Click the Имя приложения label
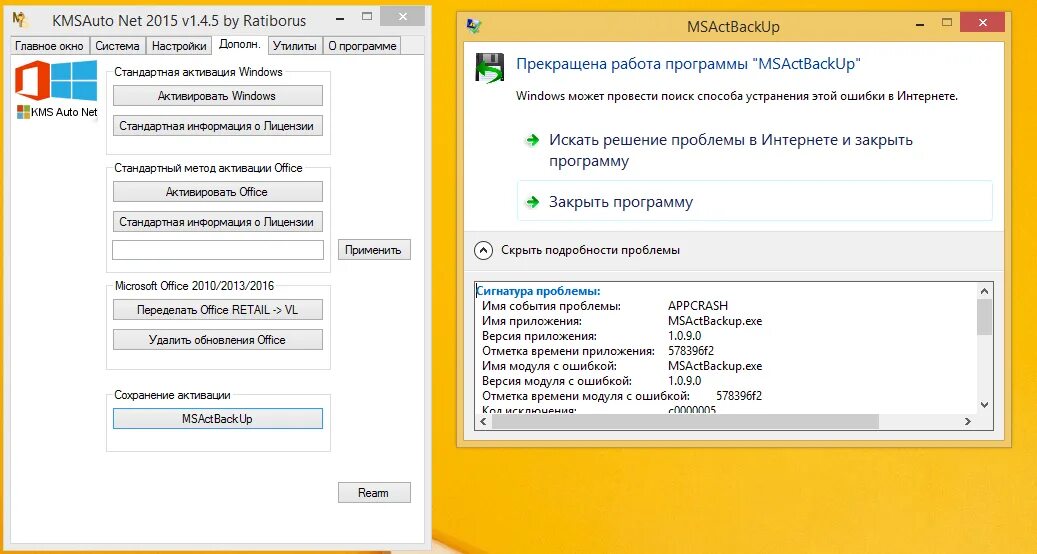Image resolution: width=1037 pixels, height=554 pixels. [532, 321]
